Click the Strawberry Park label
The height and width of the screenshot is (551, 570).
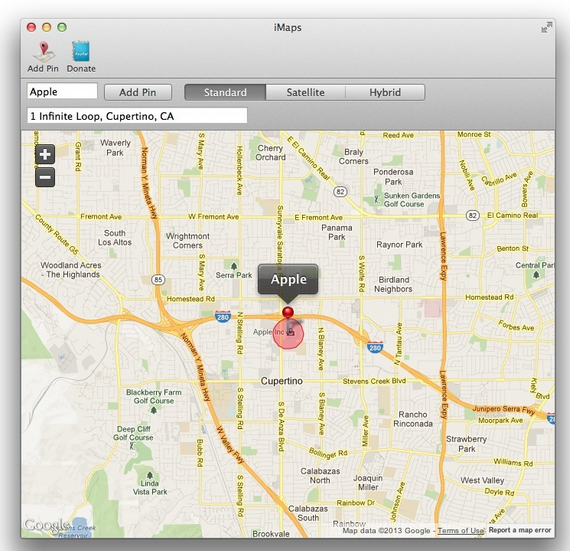click(466, 444)
